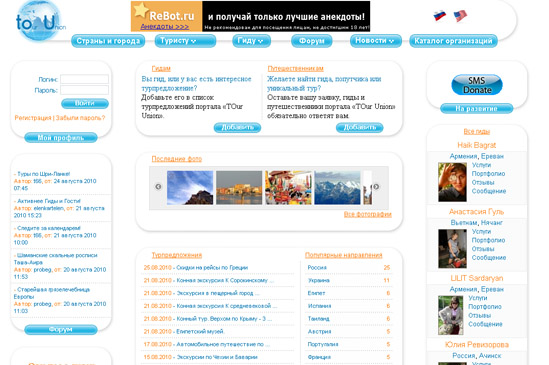Image resolution: width=549 pixels, height=365 pixels.
Task: Open the snowy mountains photo thumbnail
Action: tap(337, 187)
